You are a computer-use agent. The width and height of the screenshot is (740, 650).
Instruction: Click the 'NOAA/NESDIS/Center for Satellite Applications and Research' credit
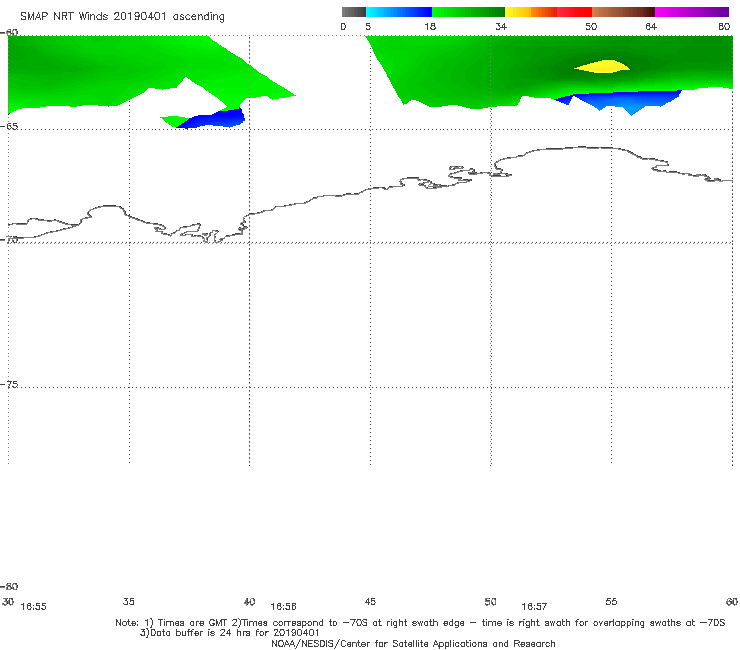(413, 643)
